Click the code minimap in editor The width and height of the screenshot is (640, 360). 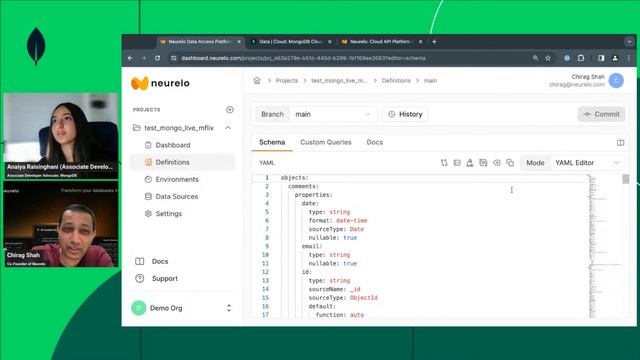pyautogui.click(x=604, y=245)
